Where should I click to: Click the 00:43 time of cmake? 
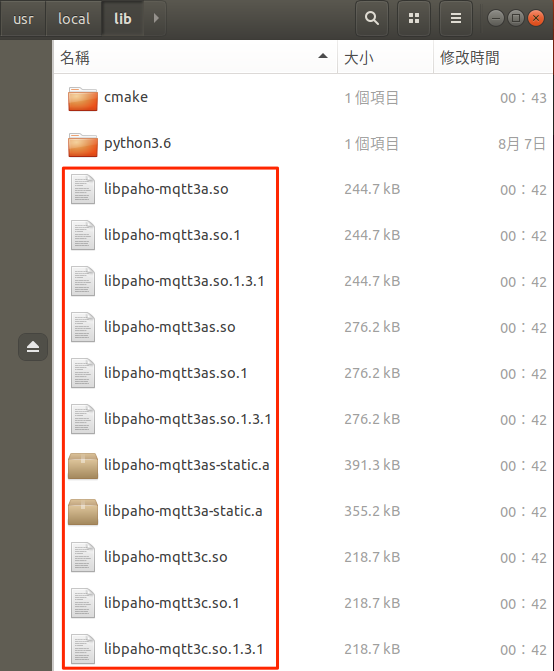pos(523,98)
